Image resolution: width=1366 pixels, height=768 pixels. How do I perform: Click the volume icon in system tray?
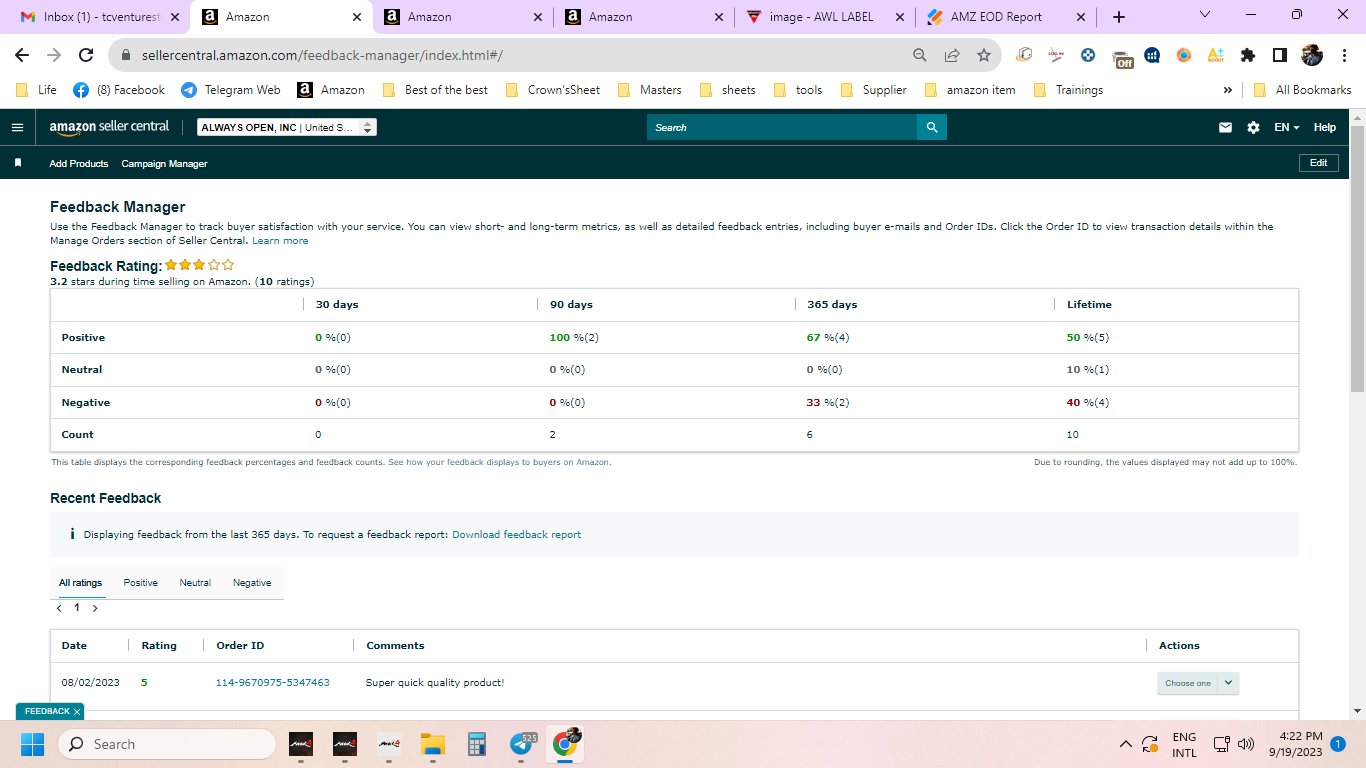(1246, 744)
